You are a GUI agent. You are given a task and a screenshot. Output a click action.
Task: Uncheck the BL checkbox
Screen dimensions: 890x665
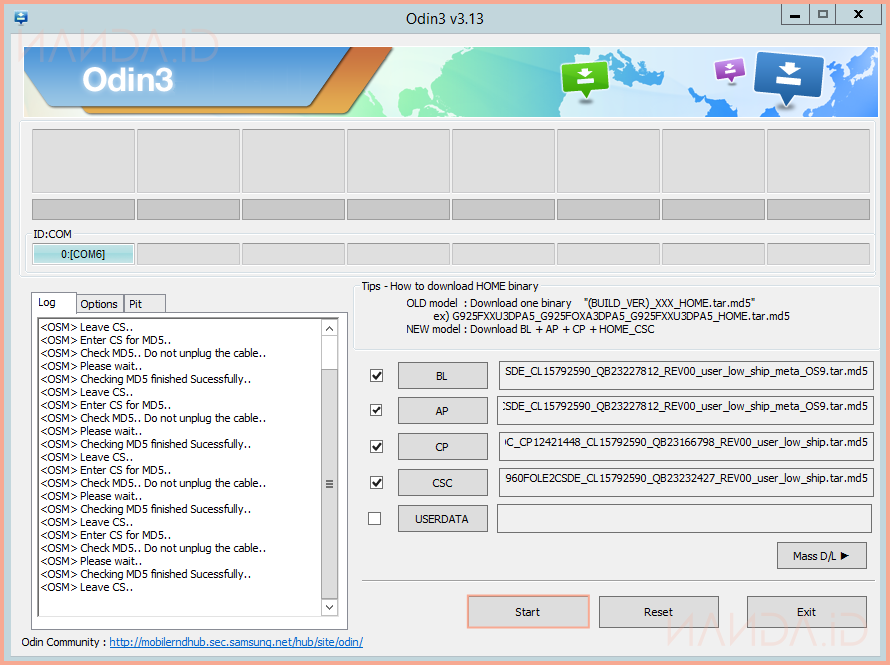click(377, 376)
